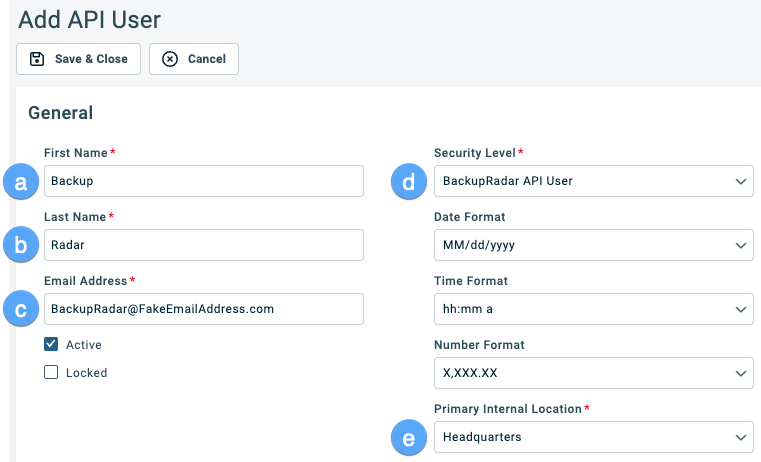Image resolution: width=761 pixels, height=462 pixels.
Task: Click the 'Security Level' field label
Action: tap(475, 153)
